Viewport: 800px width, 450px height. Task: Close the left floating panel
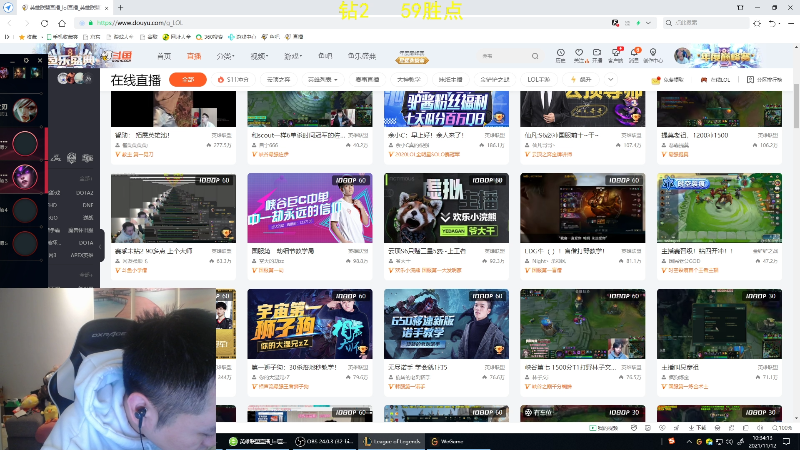[x=40, y=60]
